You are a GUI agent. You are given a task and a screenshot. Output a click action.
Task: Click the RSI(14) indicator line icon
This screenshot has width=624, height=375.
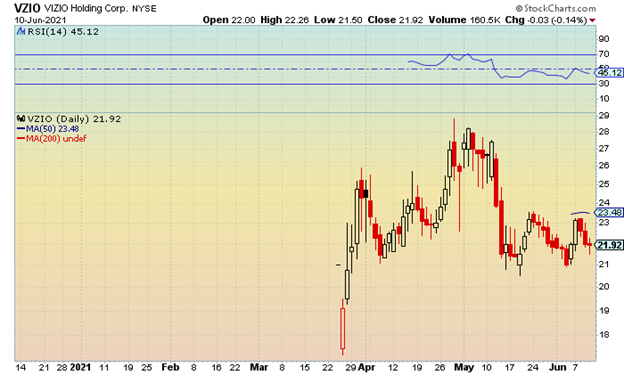pyautogui.click(x=21, y=32)
